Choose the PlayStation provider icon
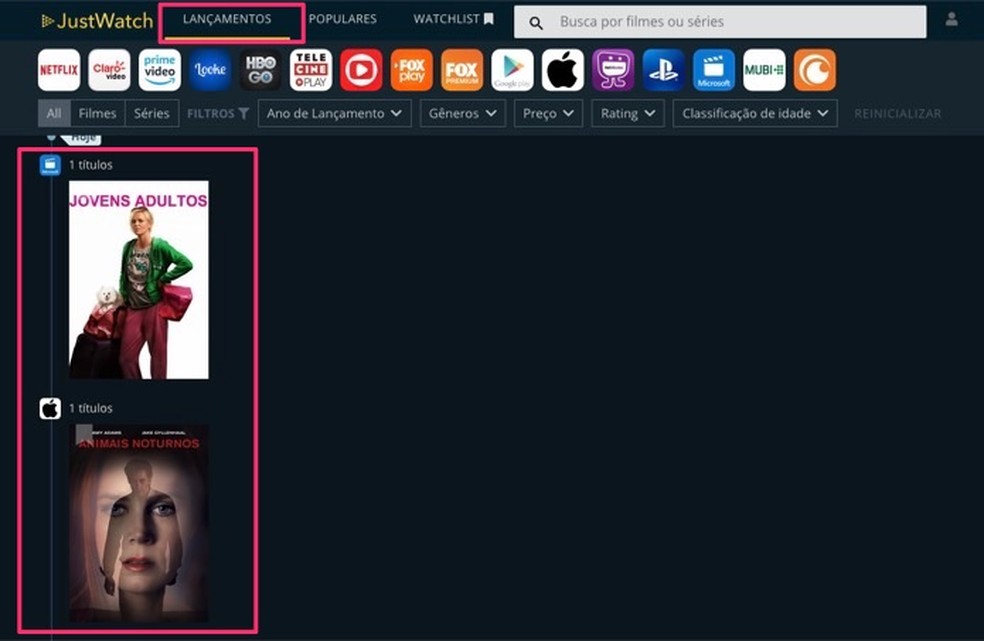 click(x=663, y=70)
